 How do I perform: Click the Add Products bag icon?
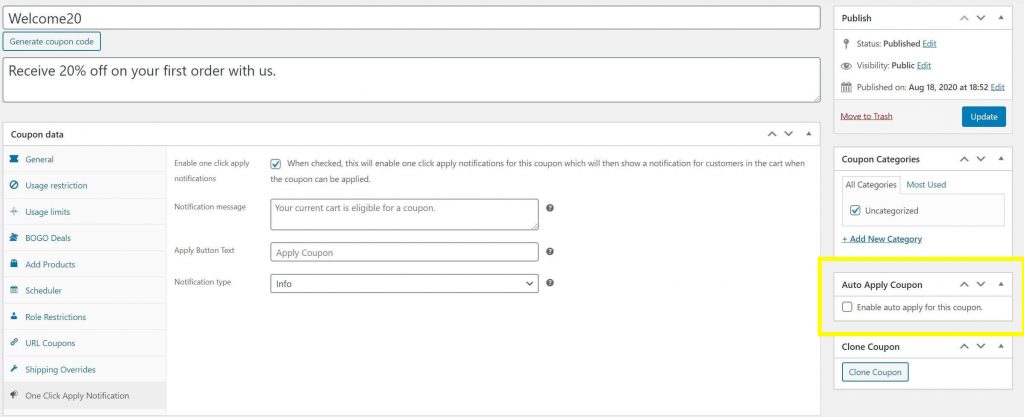click(x=14, y=264)
